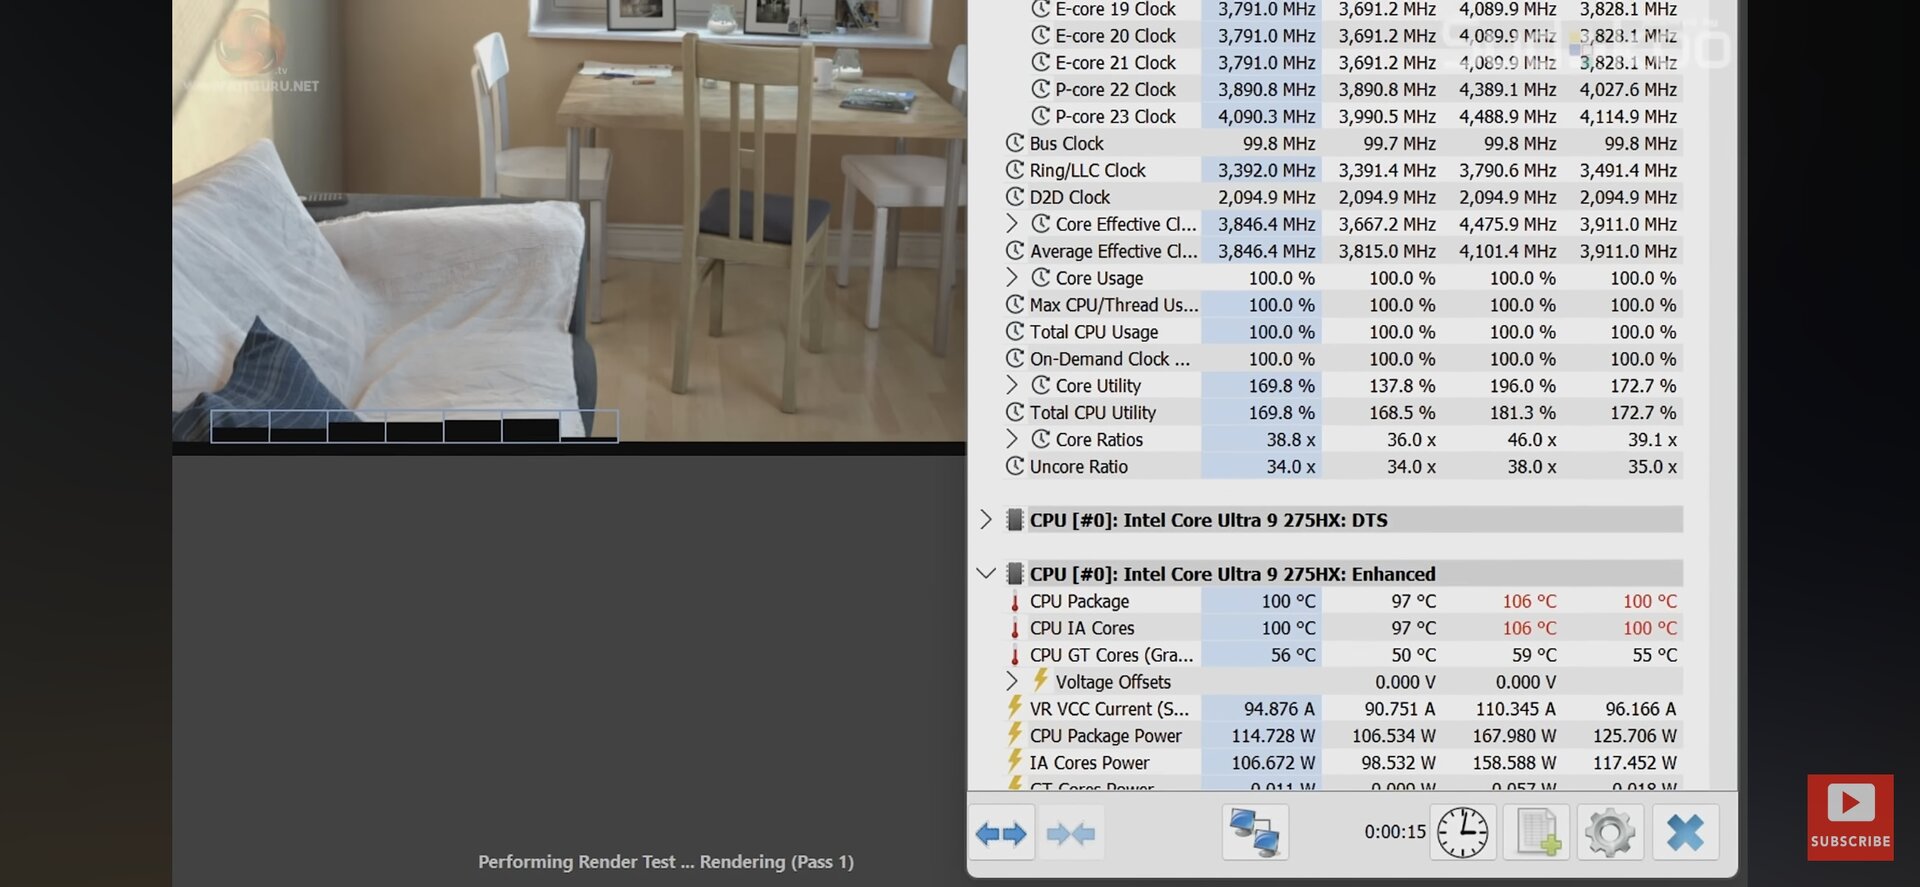This screenshot has width=1920, height=887.
Task: Click the '167.980 W' maximum power value
Action: (x=1514, y=736)
